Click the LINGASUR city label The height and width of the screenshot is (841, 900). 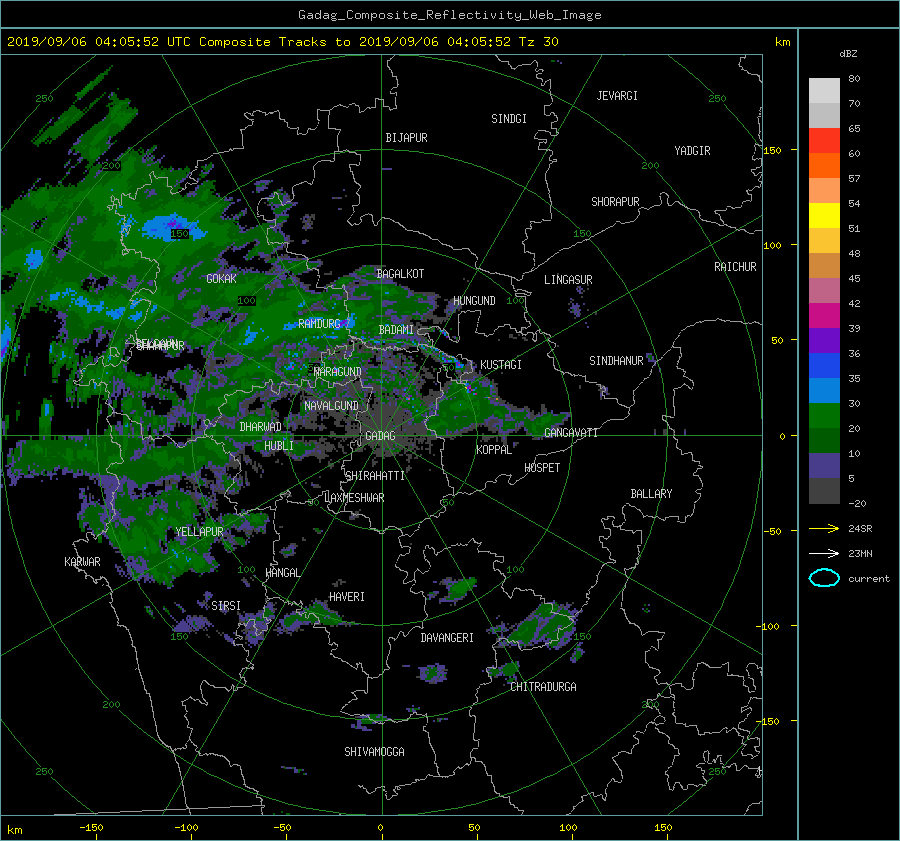click(568, 280)
